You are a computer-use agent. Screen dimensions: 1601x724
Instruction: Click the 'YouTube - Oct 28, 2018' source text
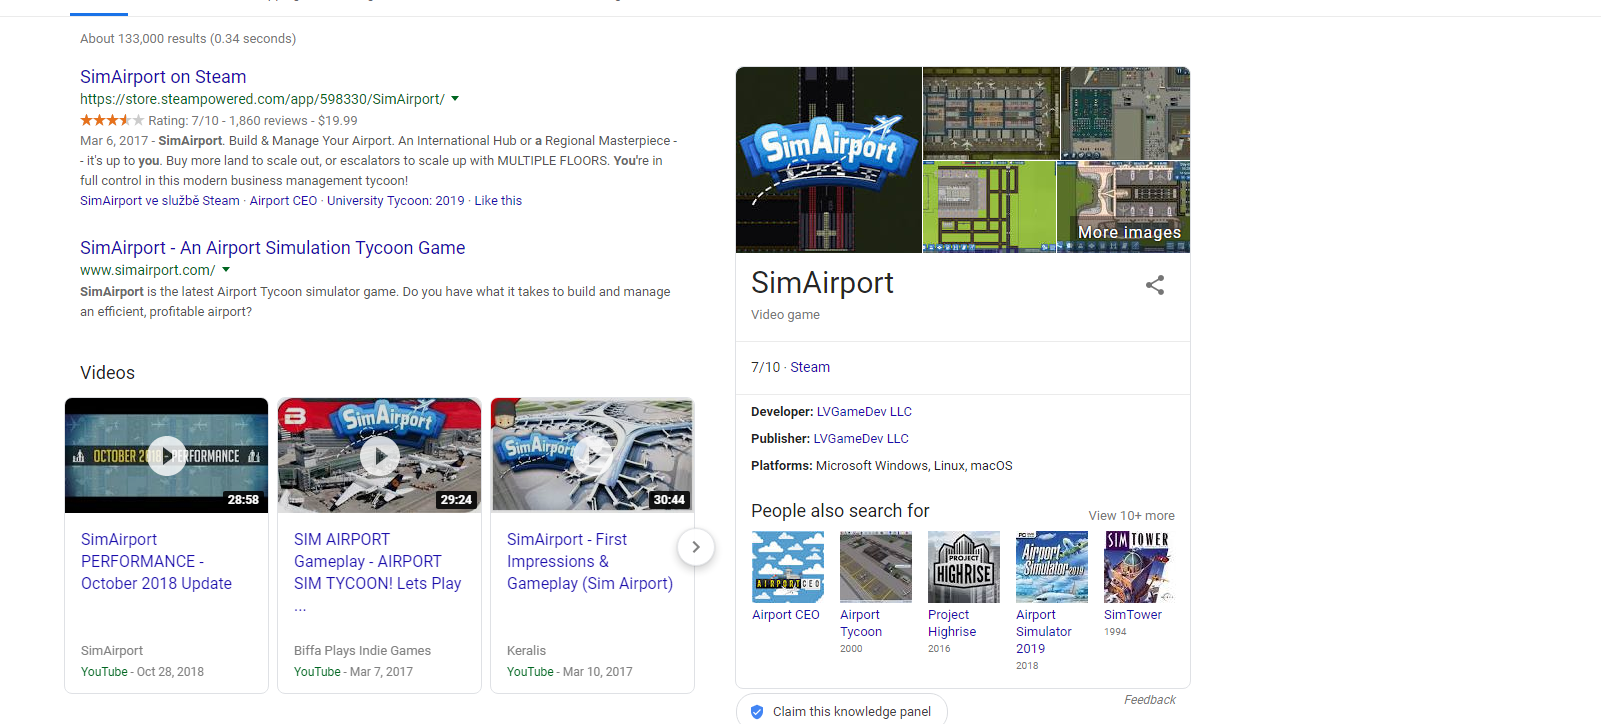142,672
